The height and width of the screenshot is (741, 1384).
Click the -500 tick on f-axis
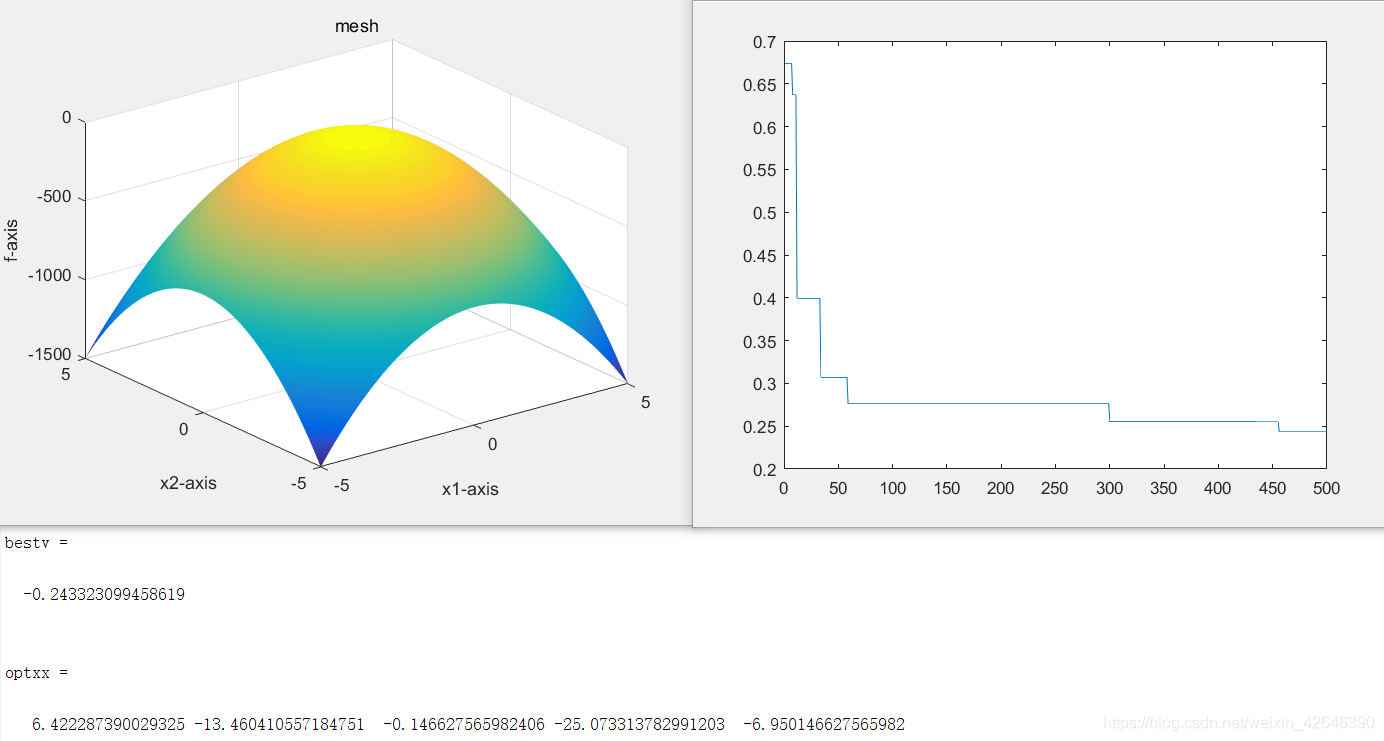tap(53, 196)
